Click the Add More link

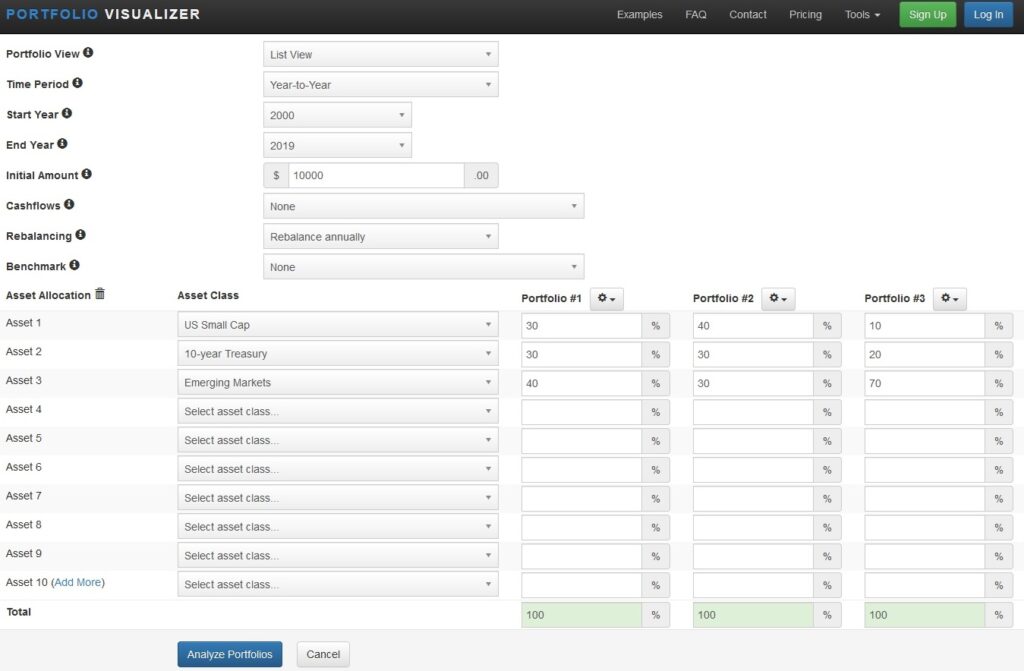[78, 582]
